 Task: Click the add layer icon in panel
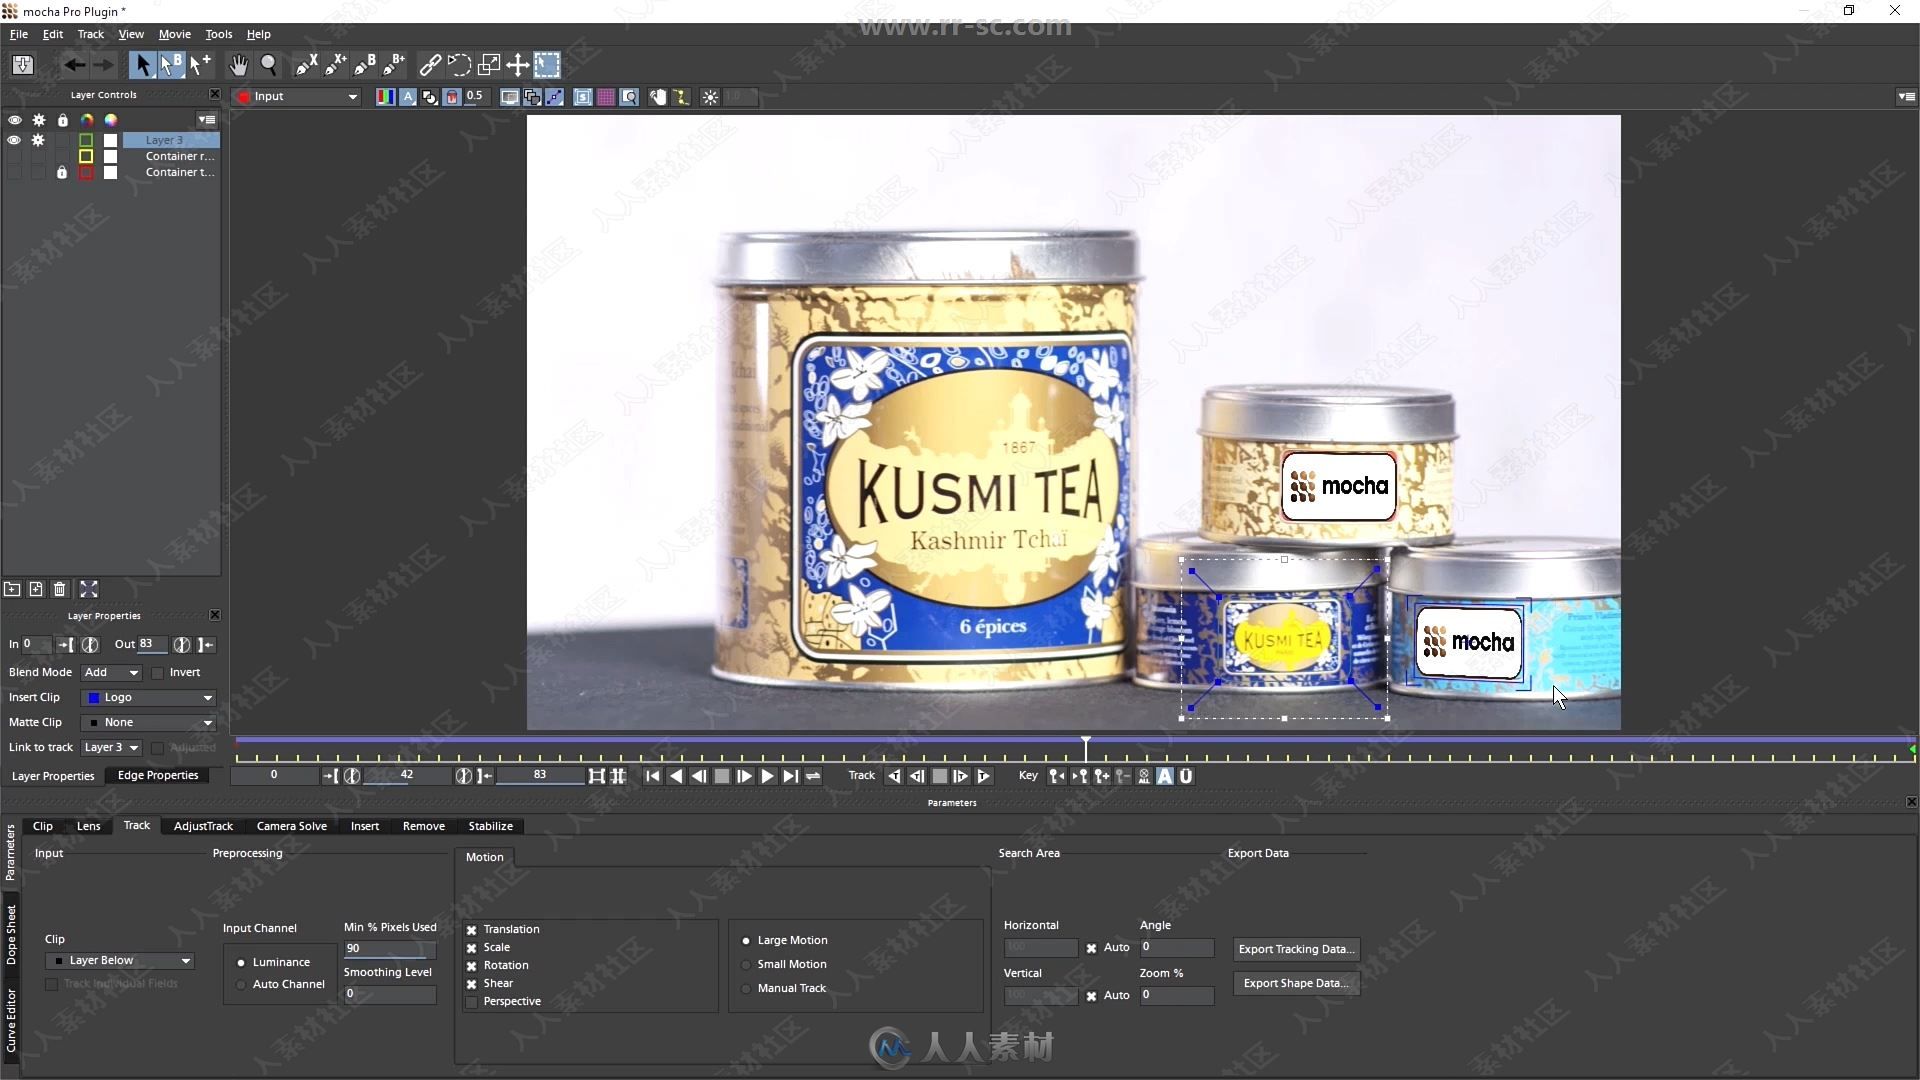tap(37, 588)
